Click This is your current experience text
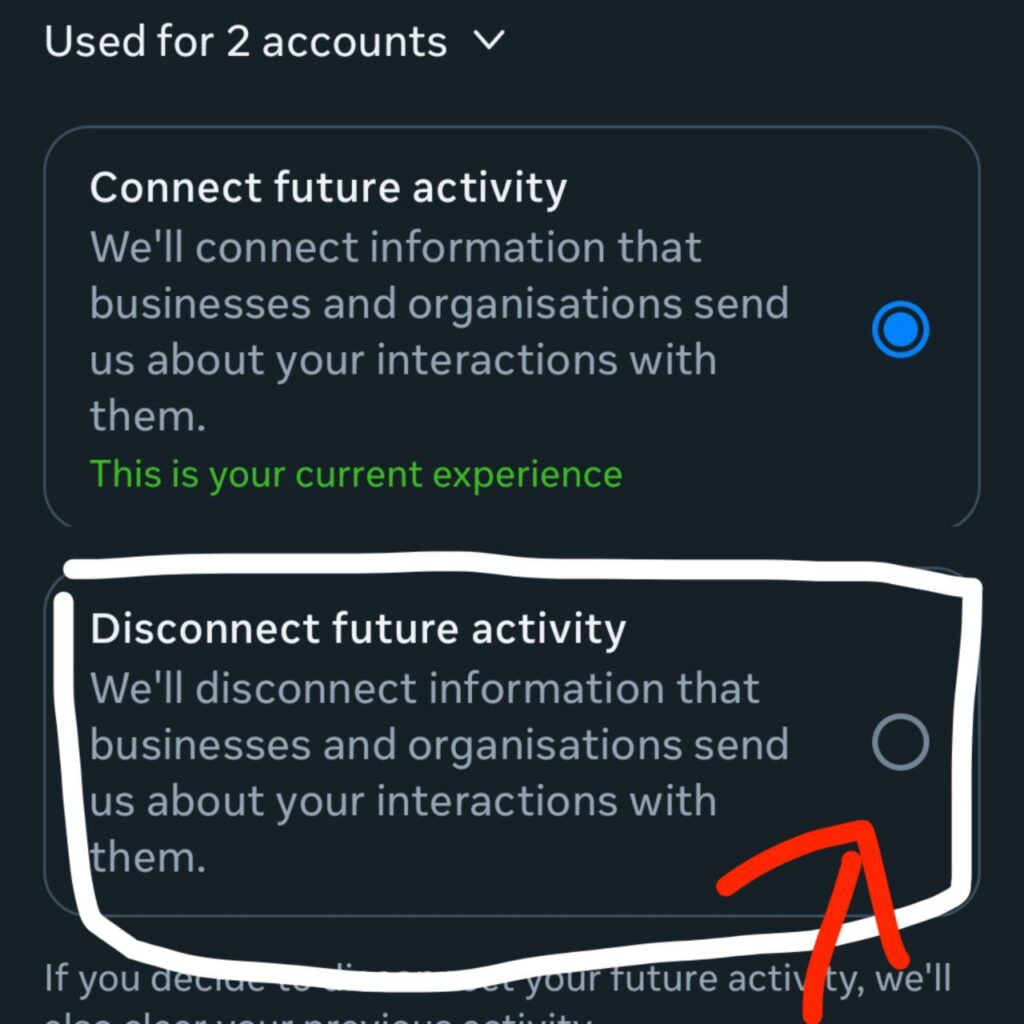1024x1024 pixels. point(354,474)
